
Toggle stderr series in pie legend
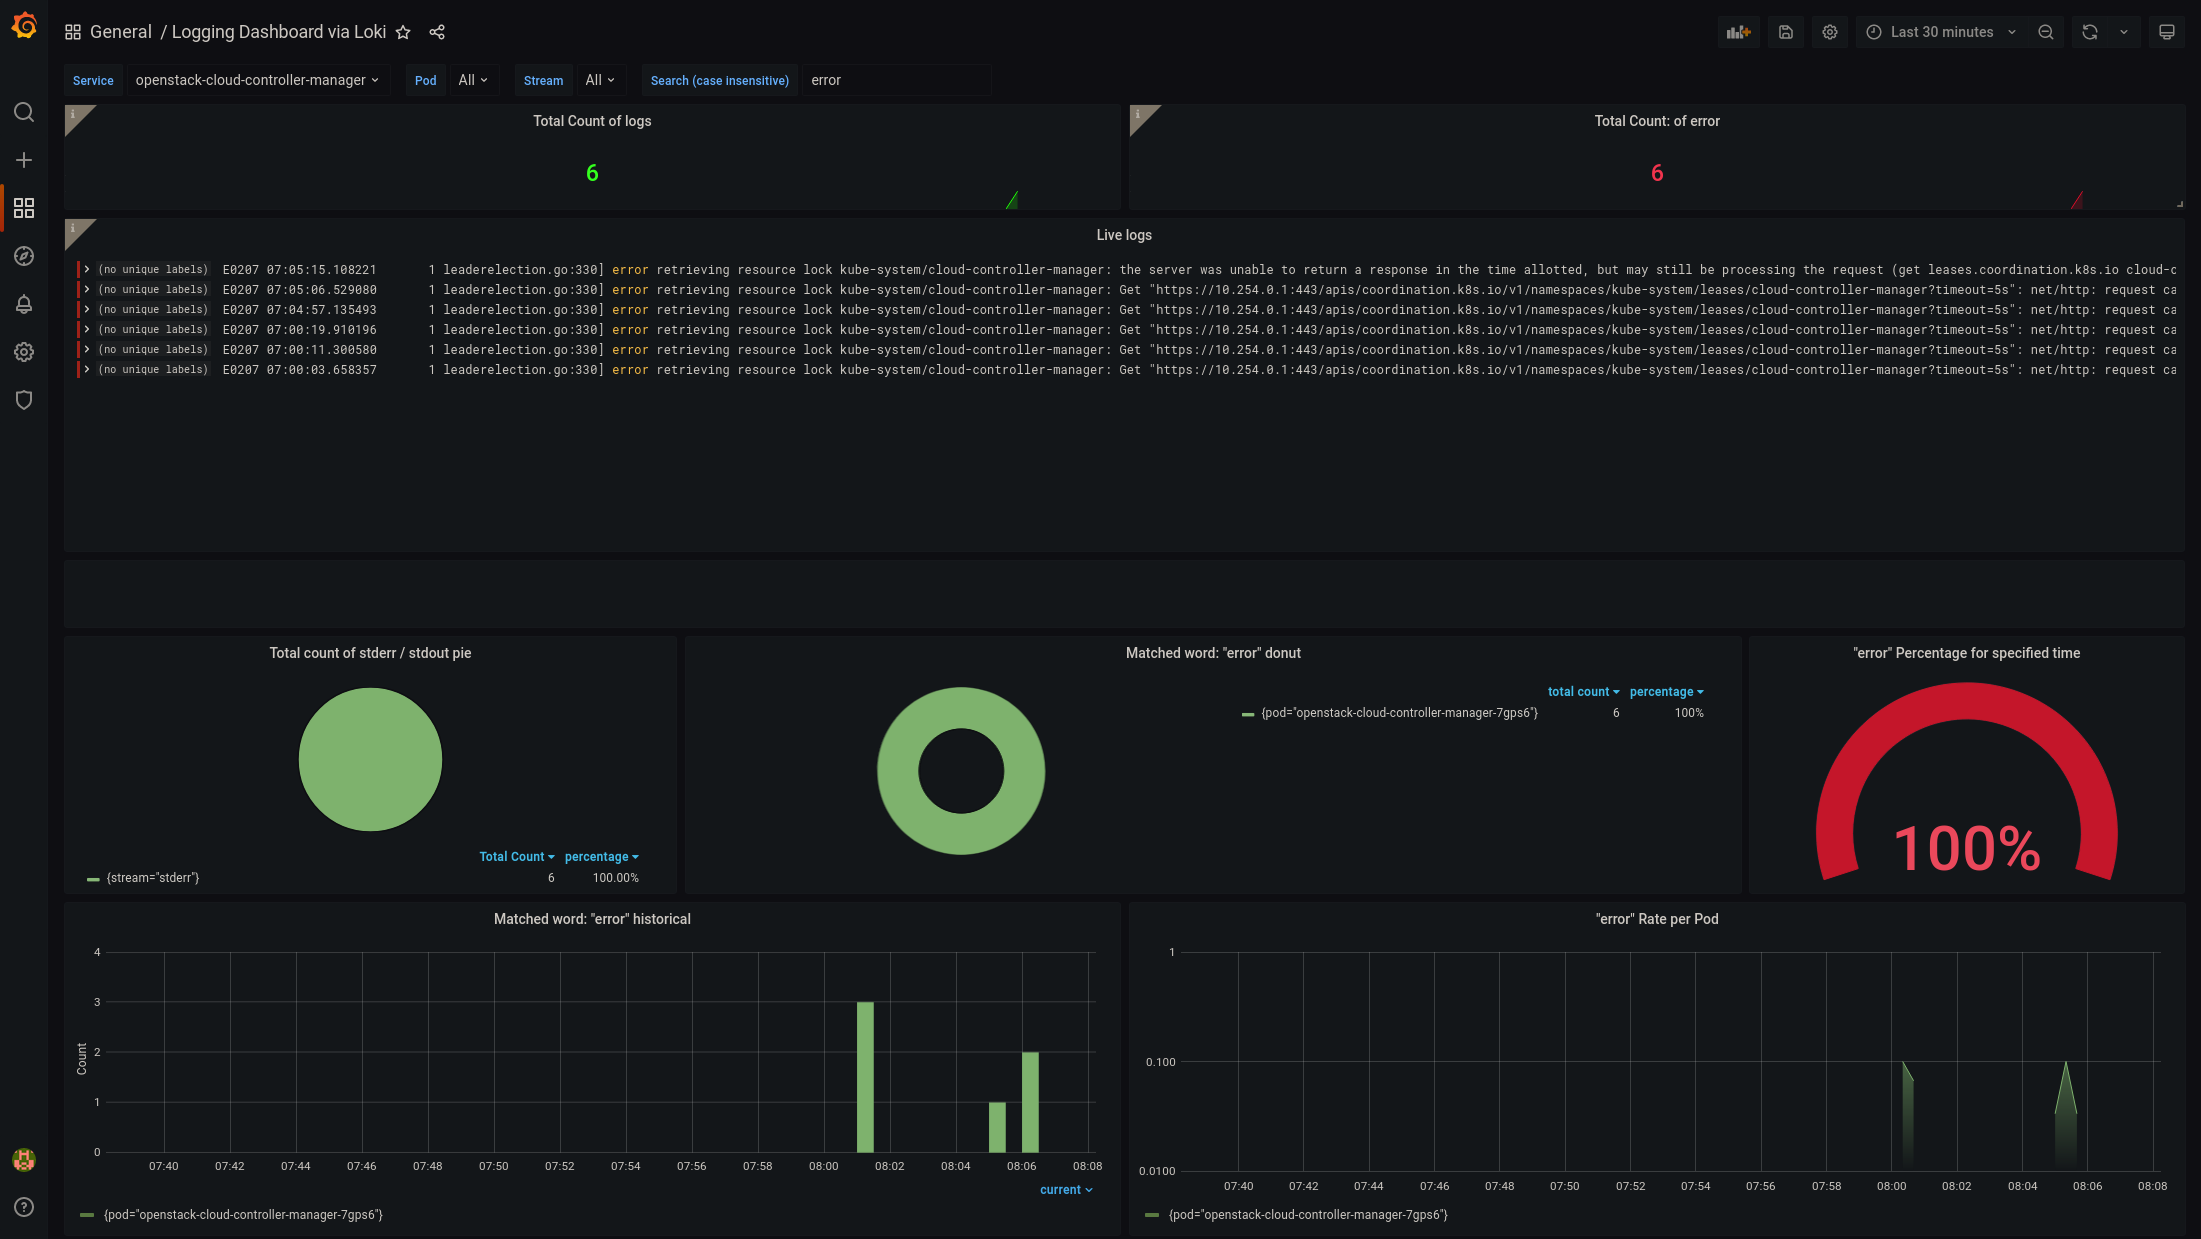pos(152,878)
